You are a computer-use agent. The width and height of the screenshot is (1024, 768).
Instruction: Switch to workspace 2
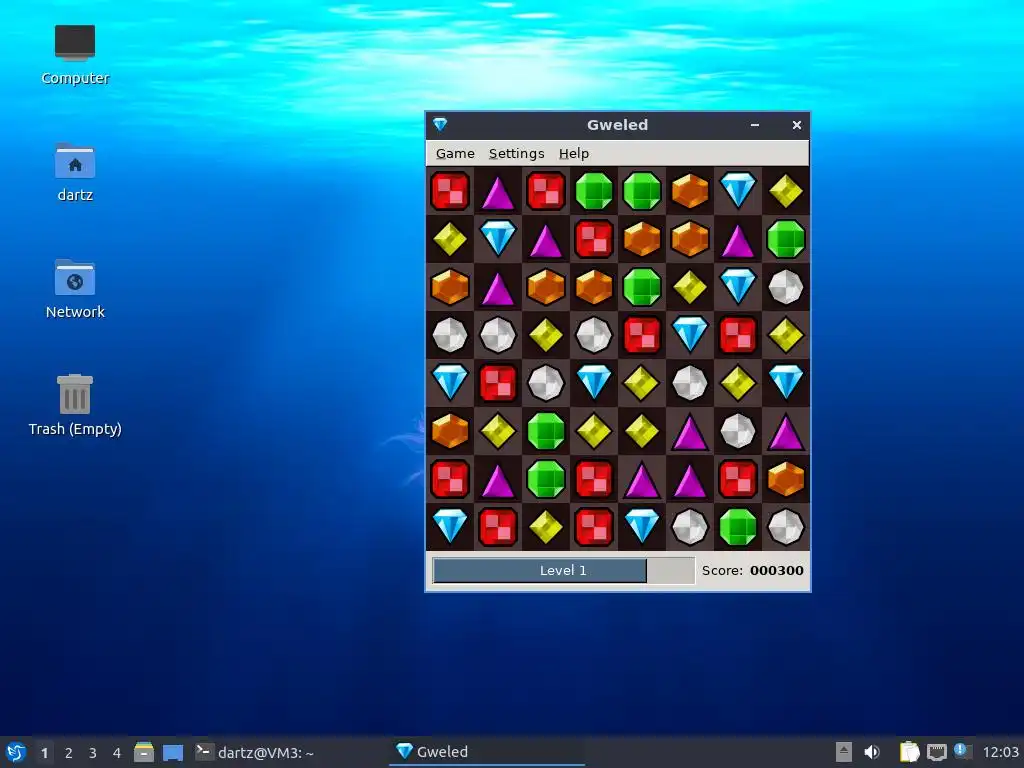69,753
